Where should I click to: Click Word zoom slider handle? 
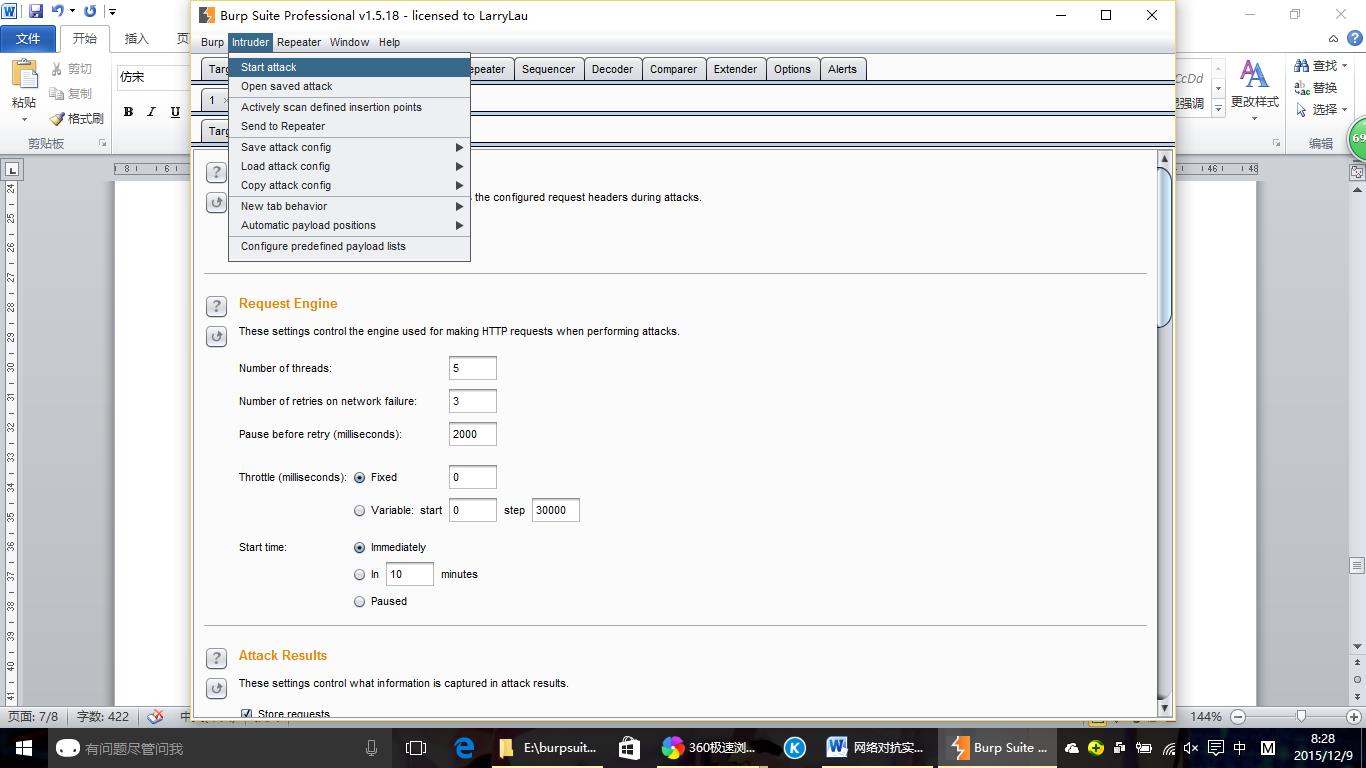1301,716
